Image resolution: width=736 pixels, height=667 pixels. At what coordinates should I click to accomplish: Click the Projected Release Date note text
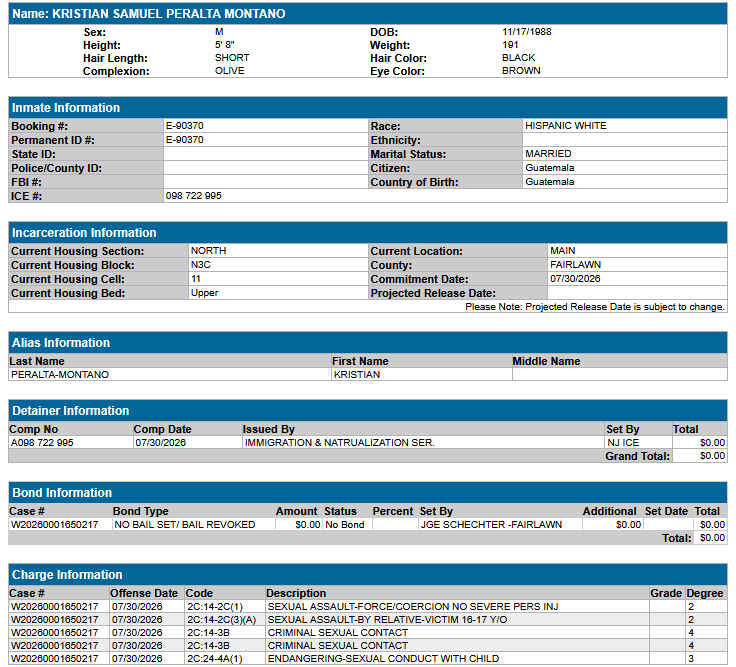pos(595,307)
